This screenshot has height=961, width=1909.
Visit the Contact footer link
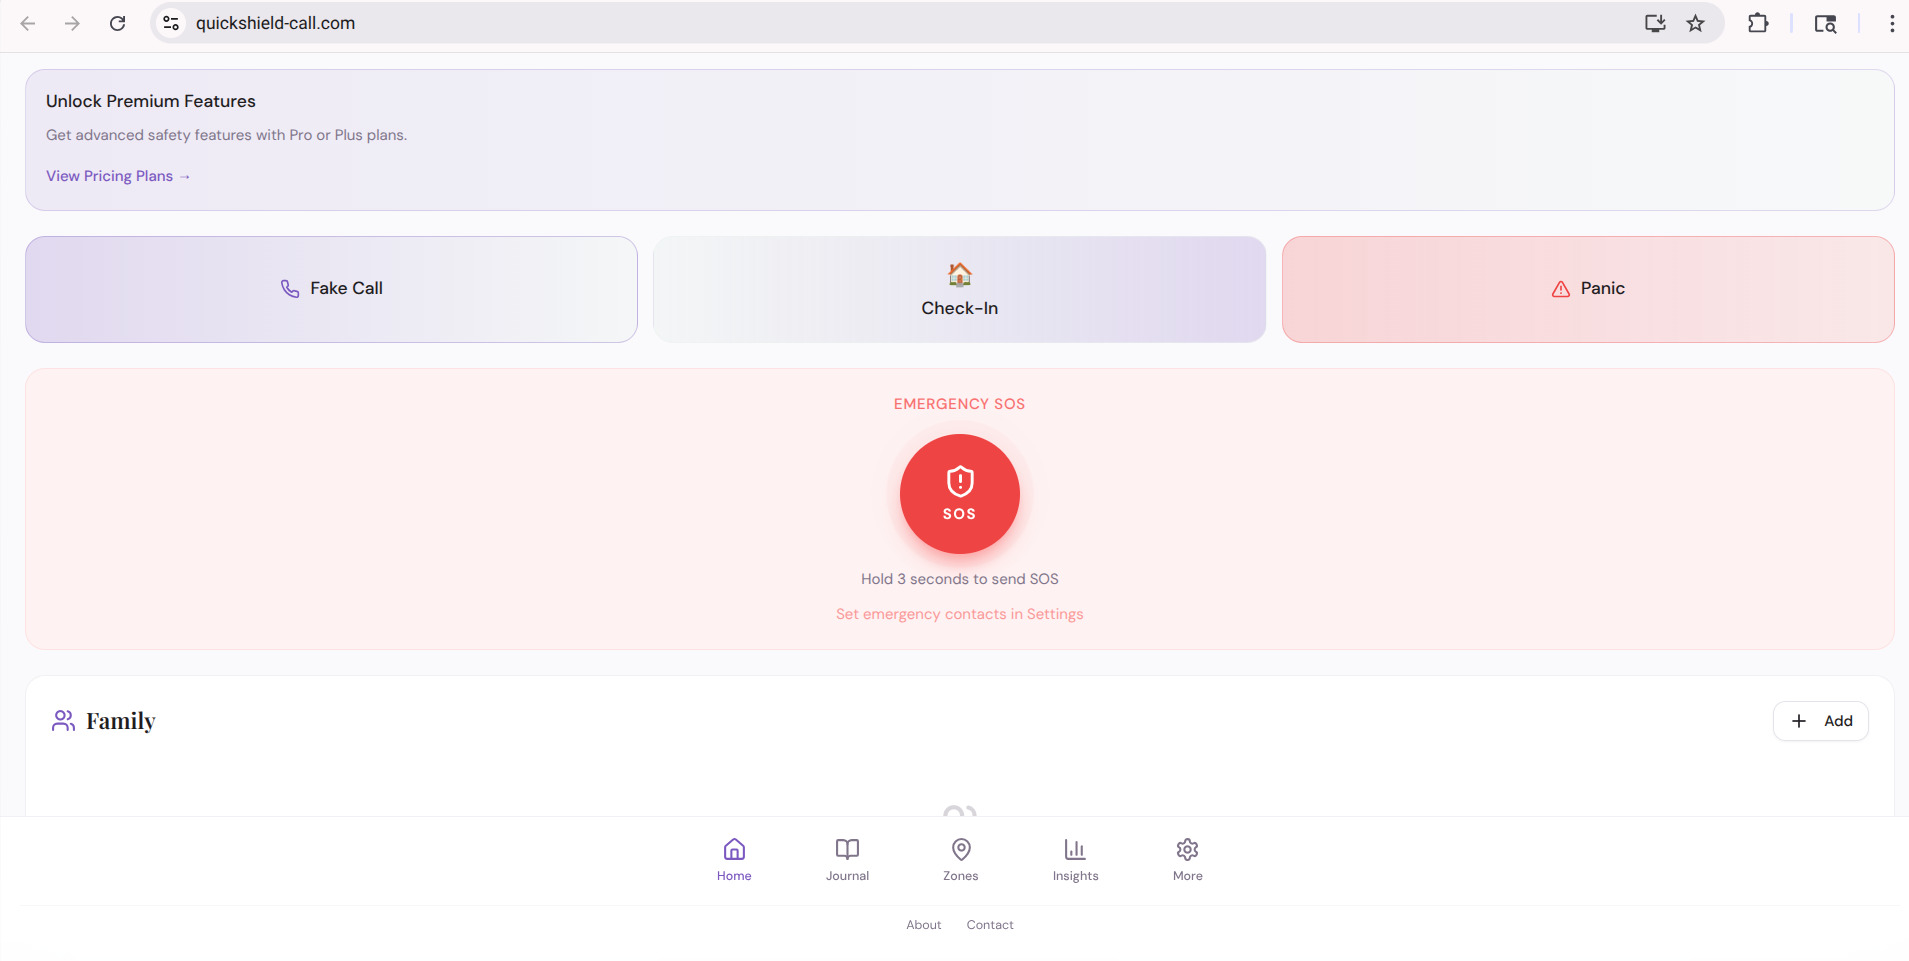990,925
